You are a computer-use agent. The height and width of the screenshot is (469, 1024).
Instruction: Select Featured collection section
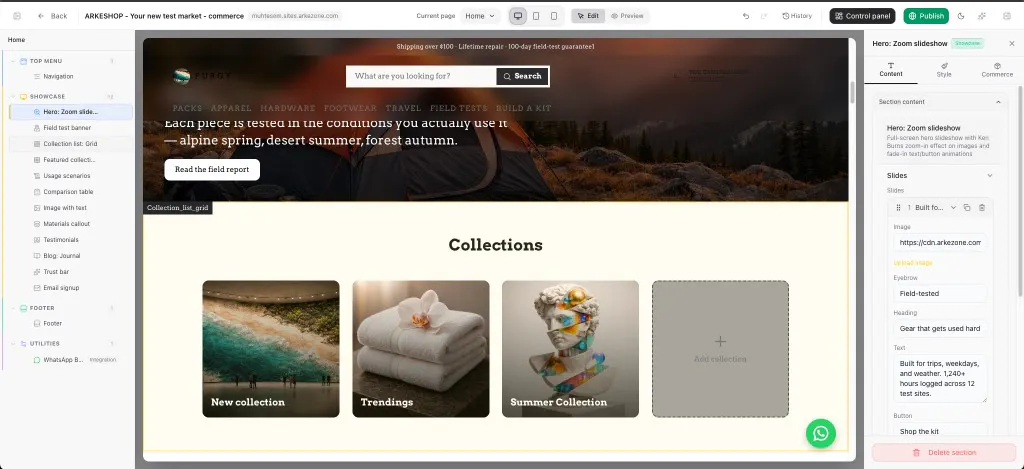pos(71,160)
